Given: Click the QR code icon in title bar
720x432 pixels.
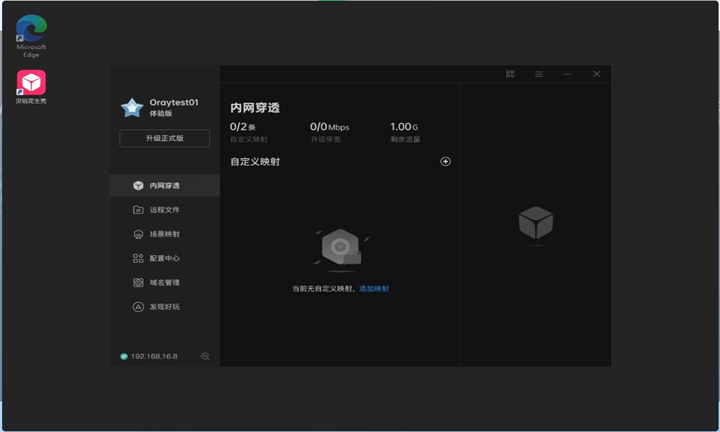Looking at the screenshot, I should [510, 74].
